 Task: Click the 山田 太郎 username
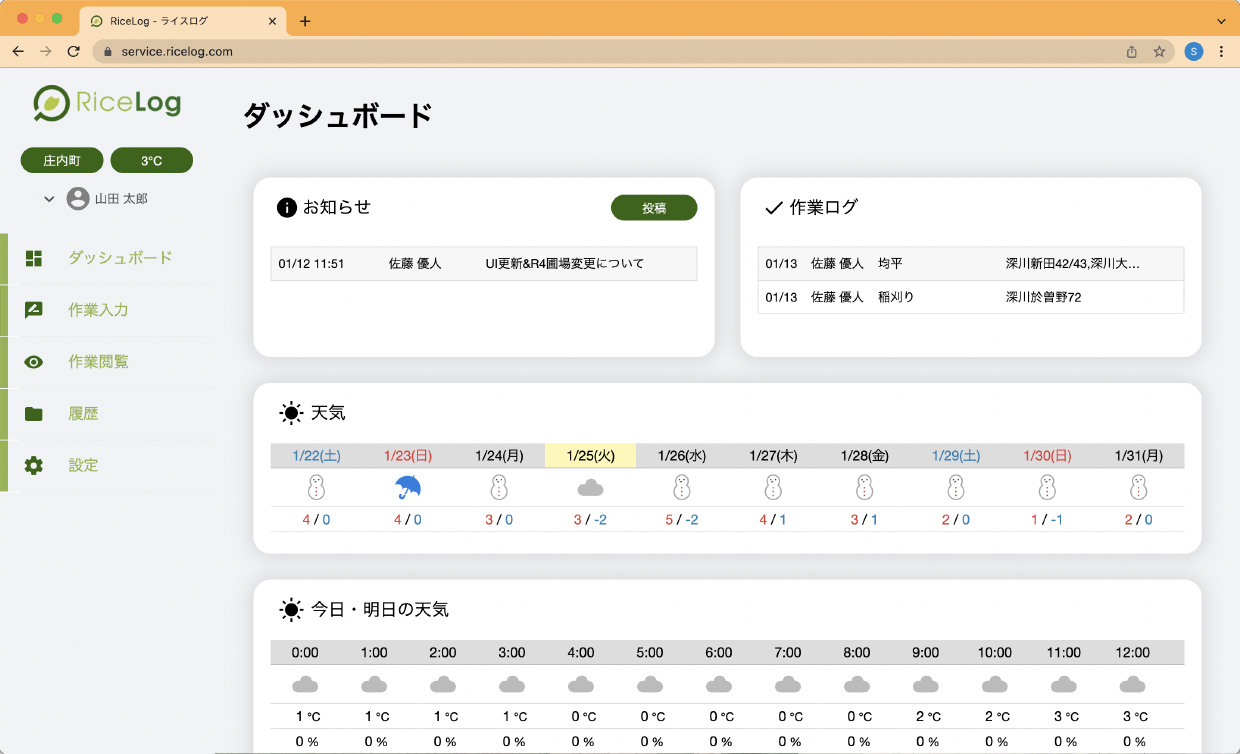121,199
